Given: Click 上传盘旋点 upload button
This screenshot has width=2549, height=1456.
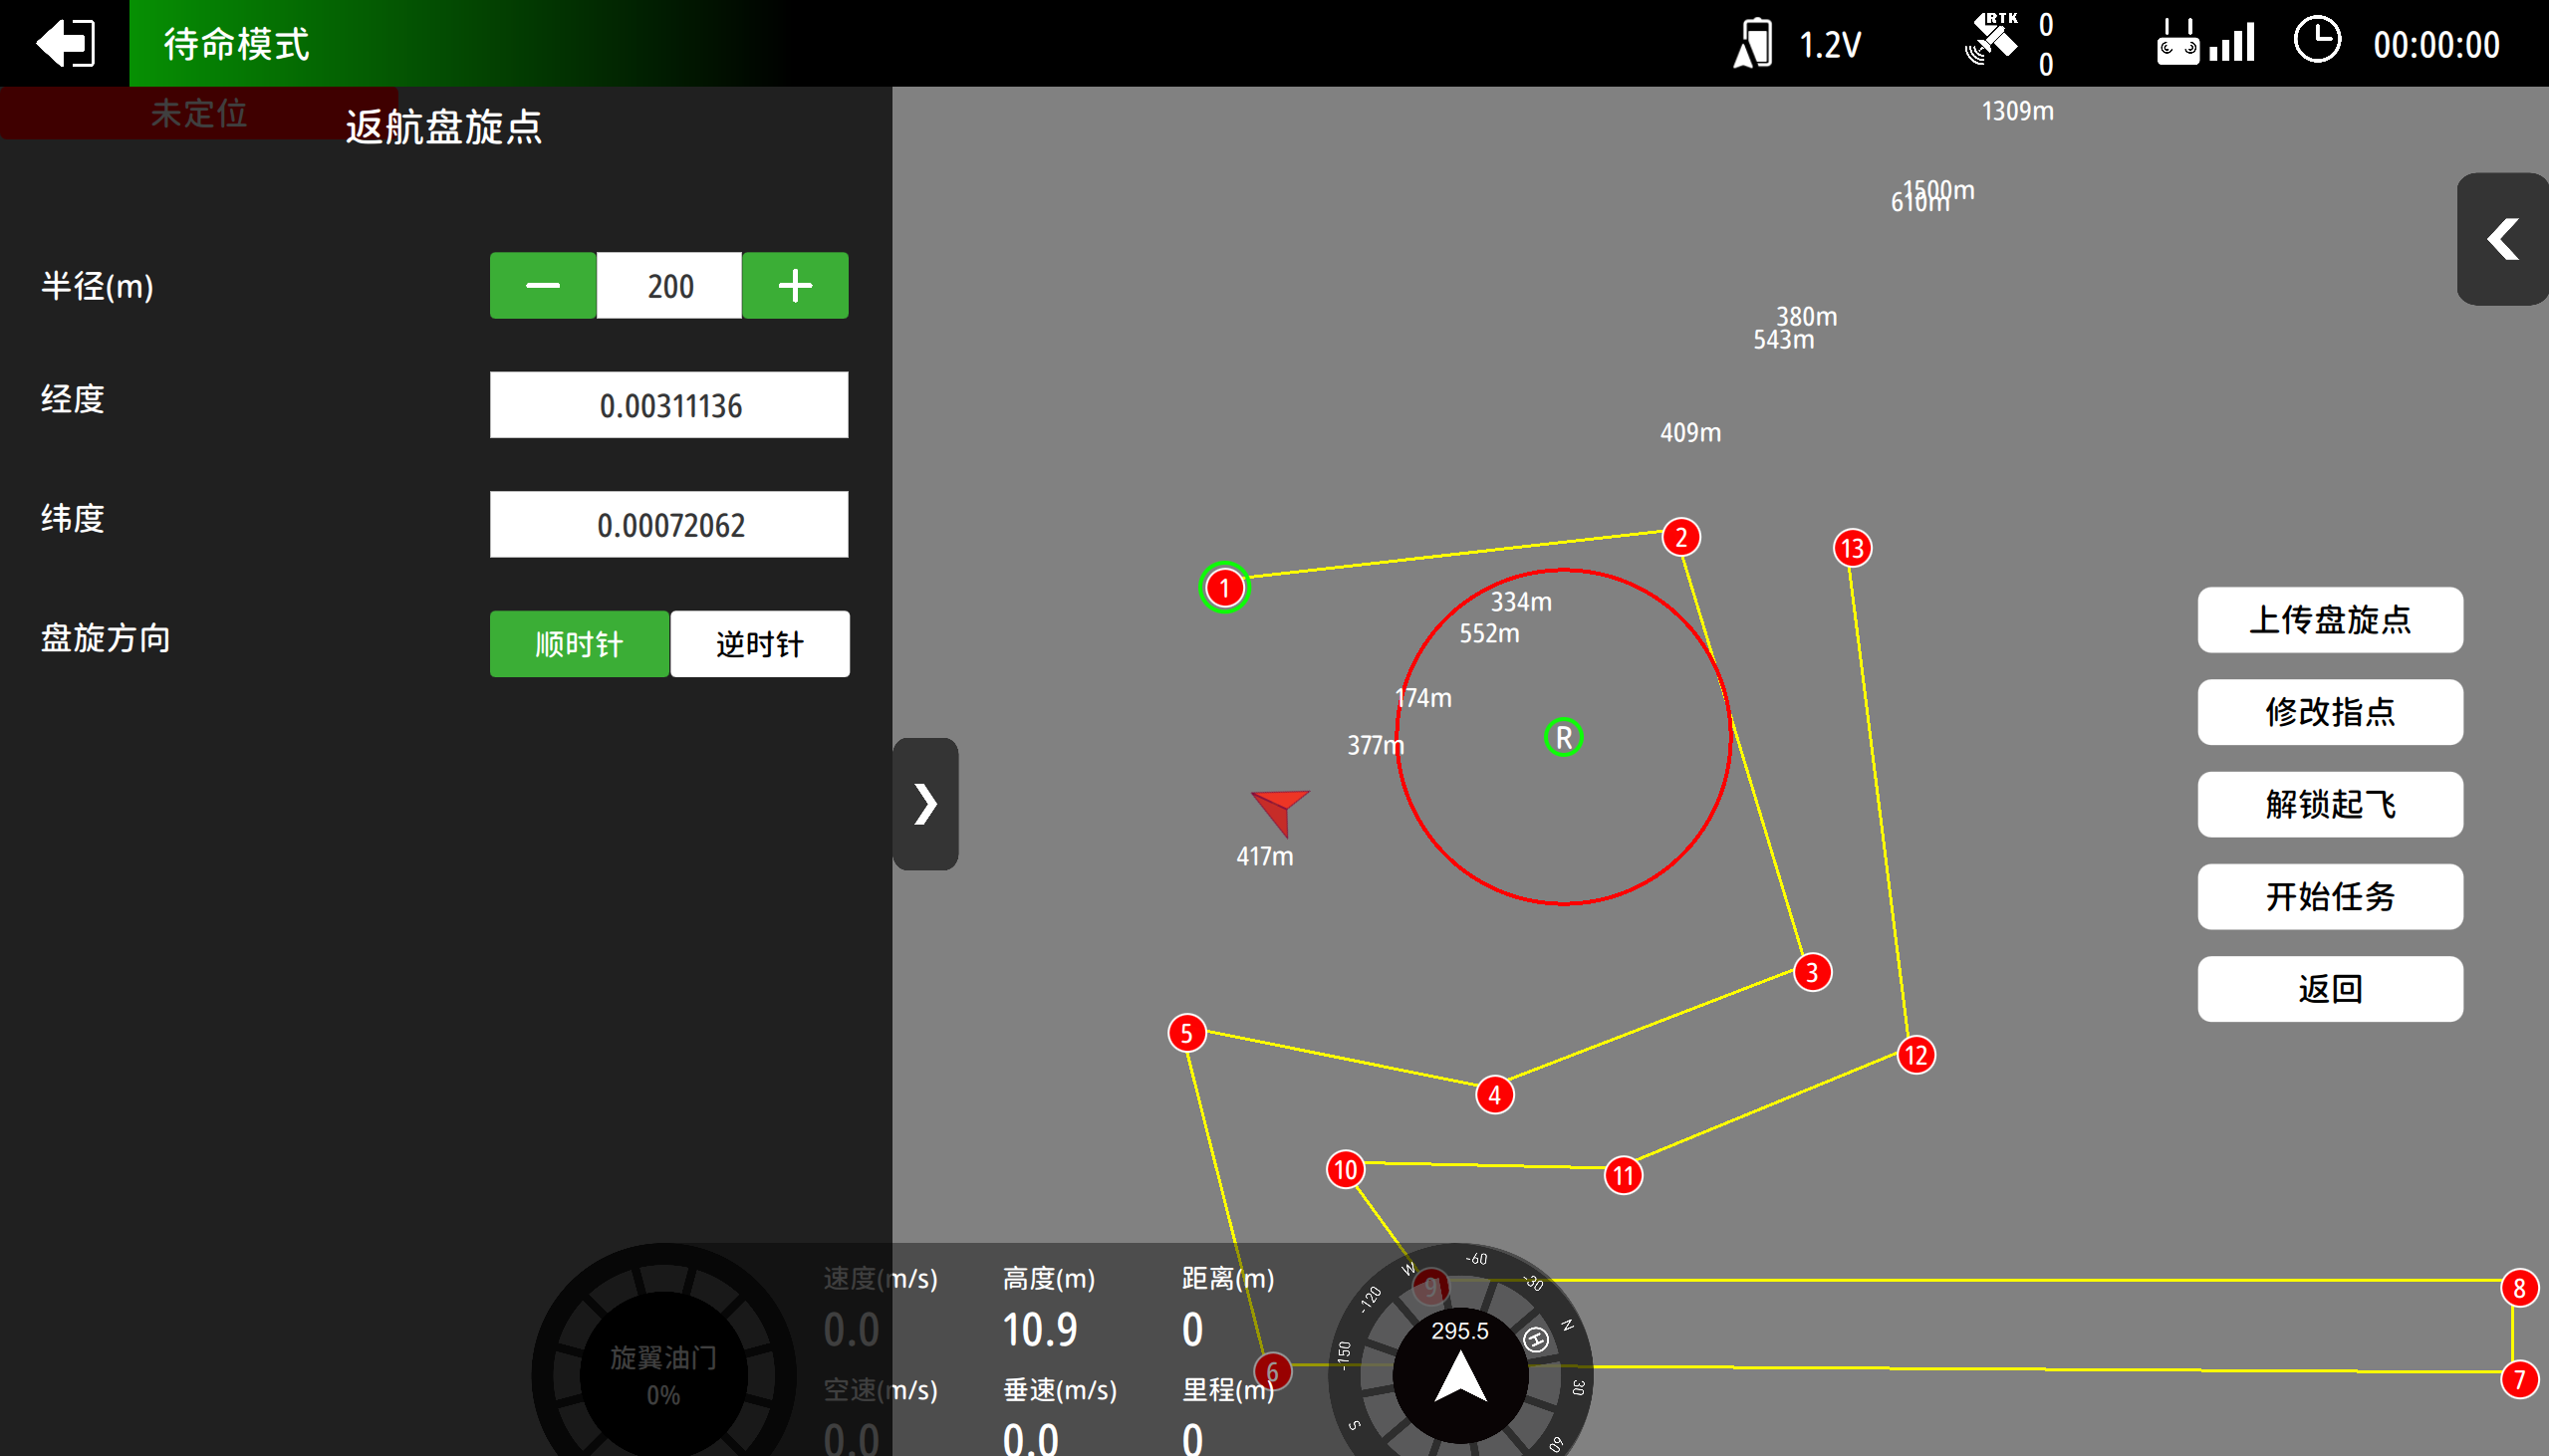Looking at the screenshot, I should (2329, 620).
